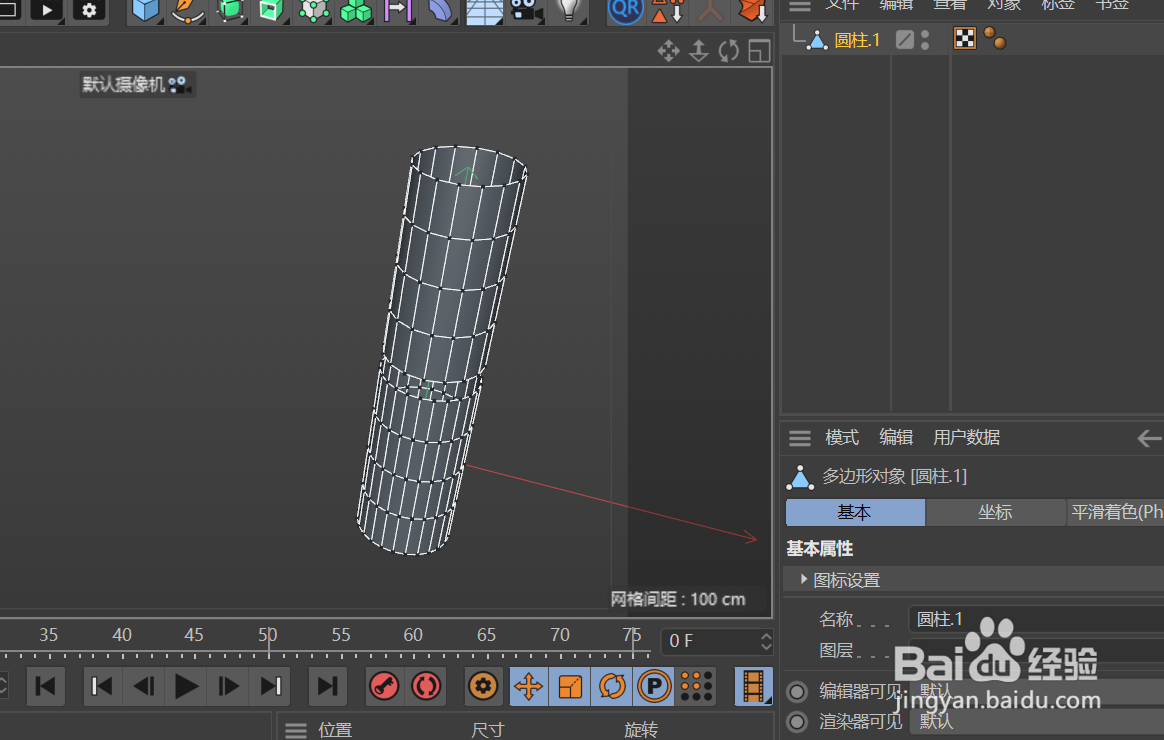Toggle record rotation keyframe button

coord(612,687)
